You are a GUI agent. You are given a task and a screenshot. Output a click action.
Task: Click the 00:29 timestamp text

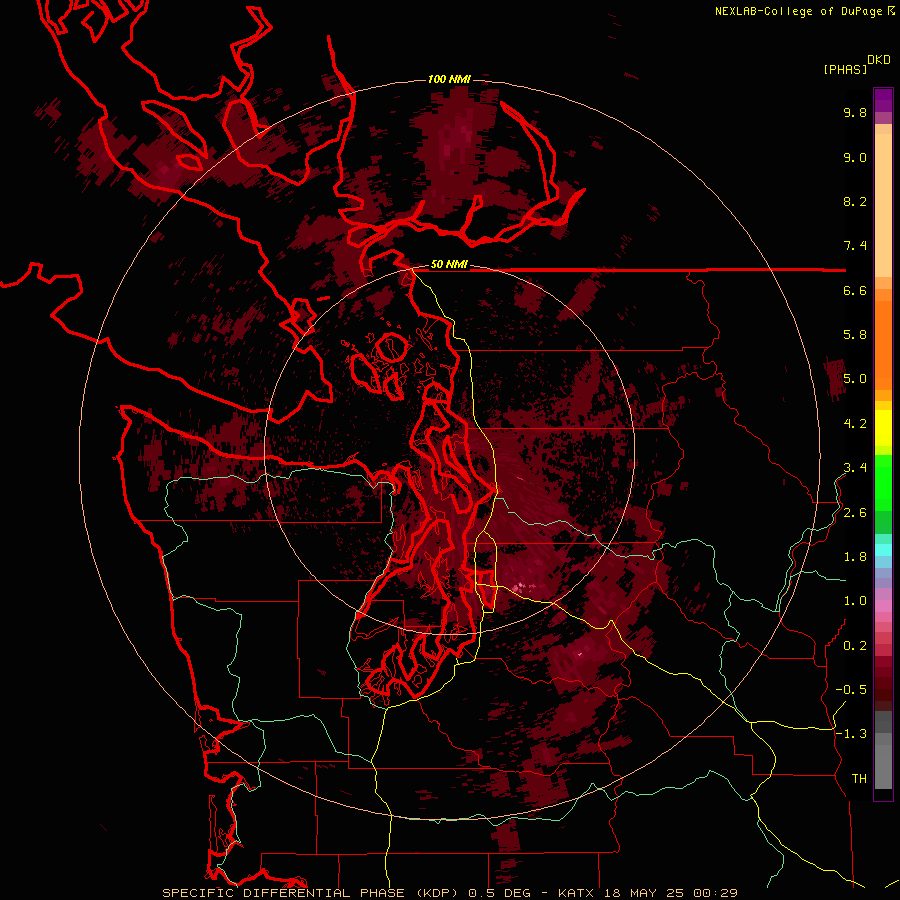(x=715, y=893)
